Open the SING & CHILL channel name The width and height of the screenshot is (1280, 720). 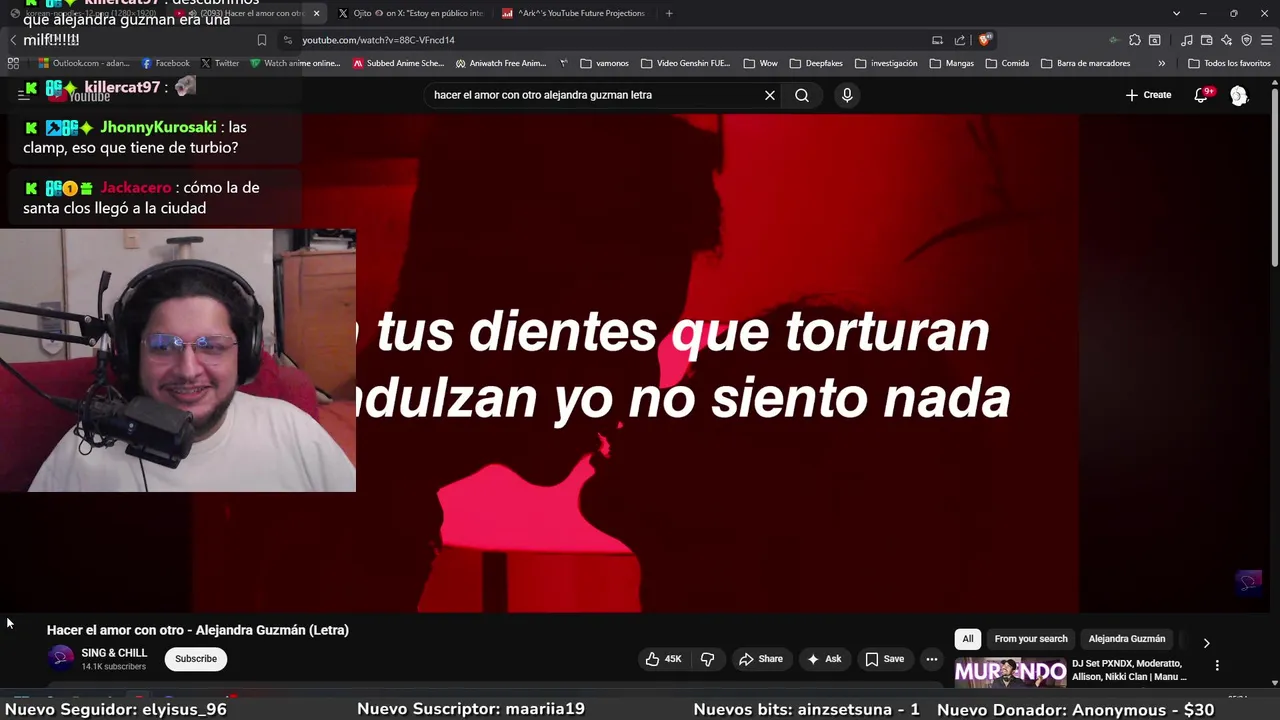114,653
